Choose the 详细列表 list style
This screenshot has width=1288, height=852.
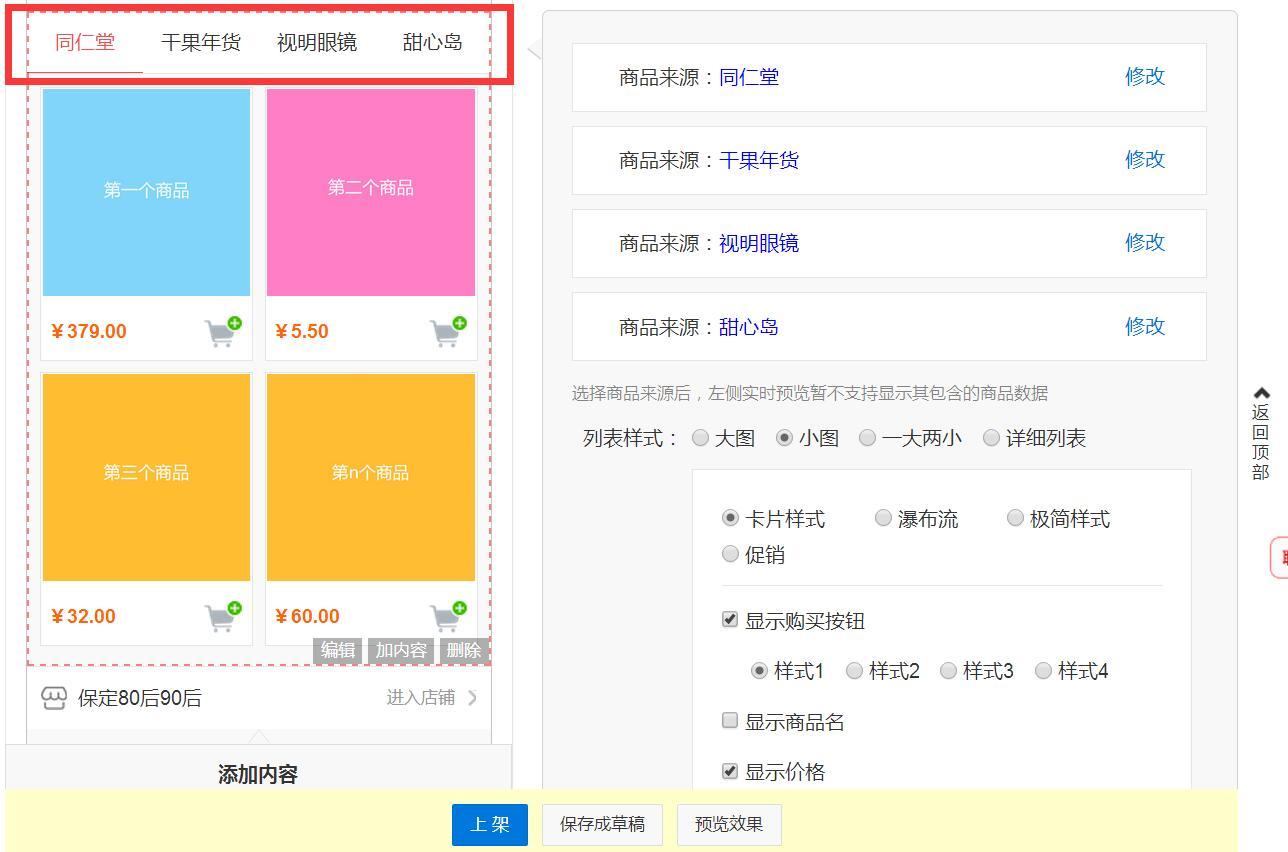click(992, 437)
